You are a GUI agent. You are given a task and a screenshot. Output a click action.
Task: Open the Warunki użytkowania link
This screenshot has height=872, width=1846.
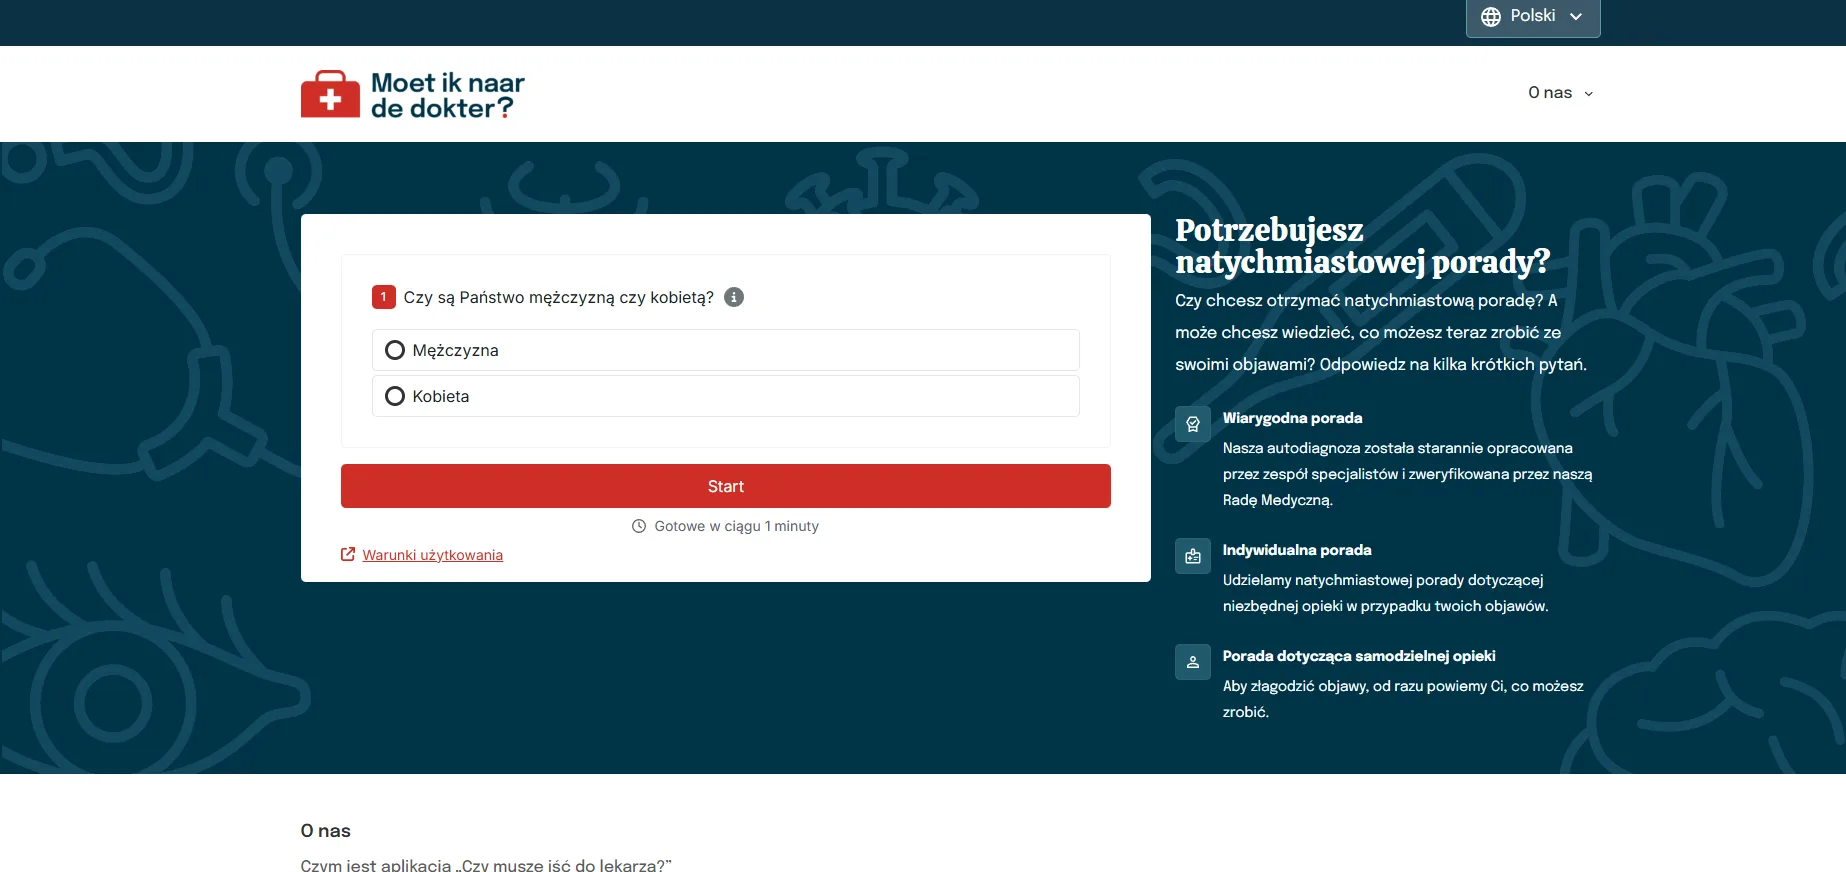[x=432, y=555]
